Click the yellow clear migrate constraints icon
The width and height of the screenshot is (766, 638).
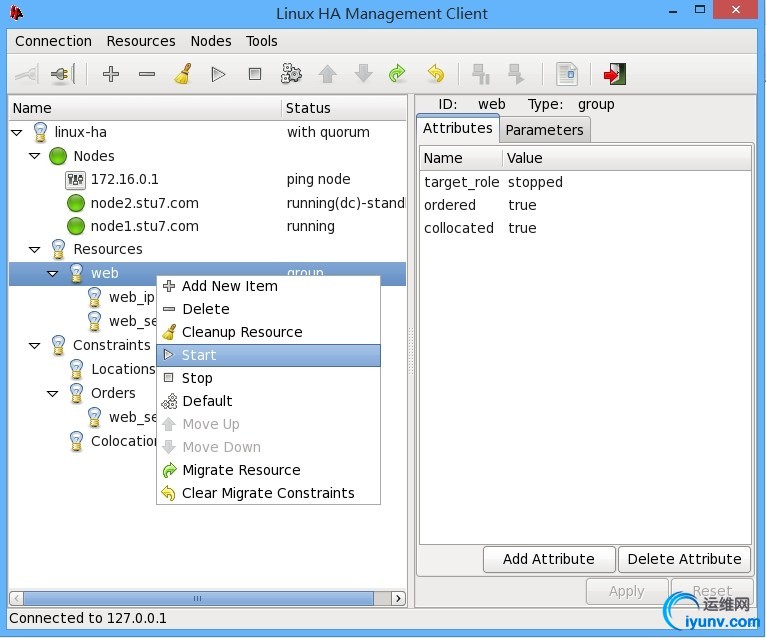point(435,74)
